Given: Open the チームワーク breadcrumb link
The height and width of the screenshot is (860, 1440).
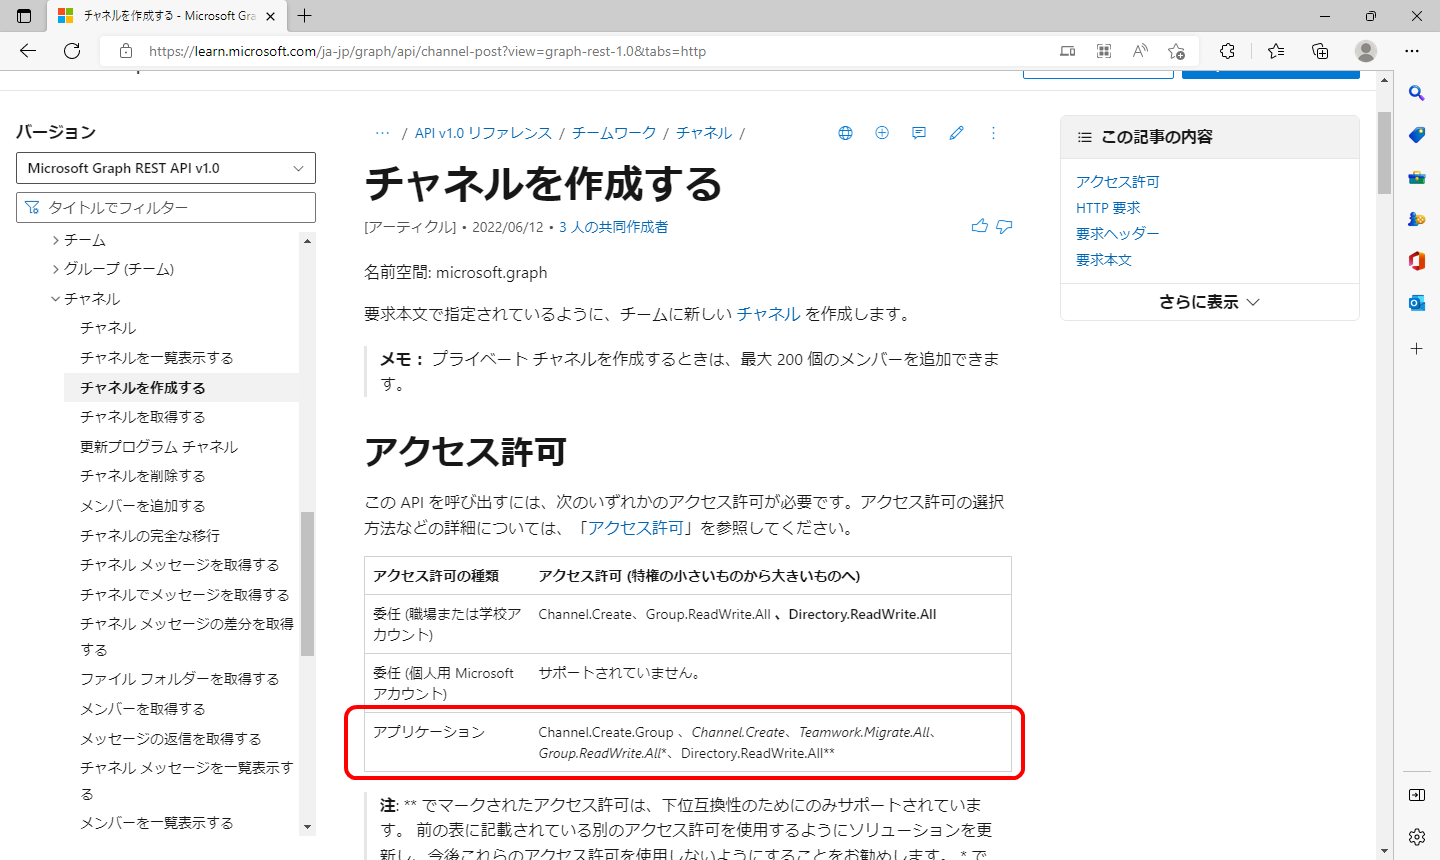Looking at the screenshot, I should 614,133.
